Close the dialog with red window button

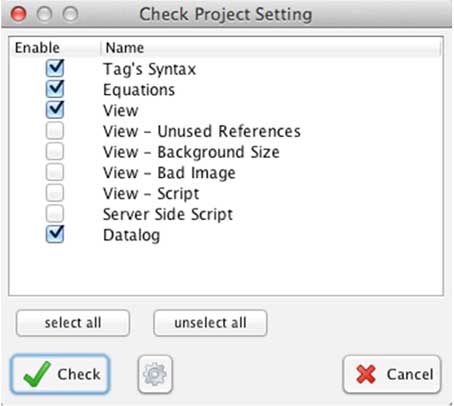click(x=18, y=14)
